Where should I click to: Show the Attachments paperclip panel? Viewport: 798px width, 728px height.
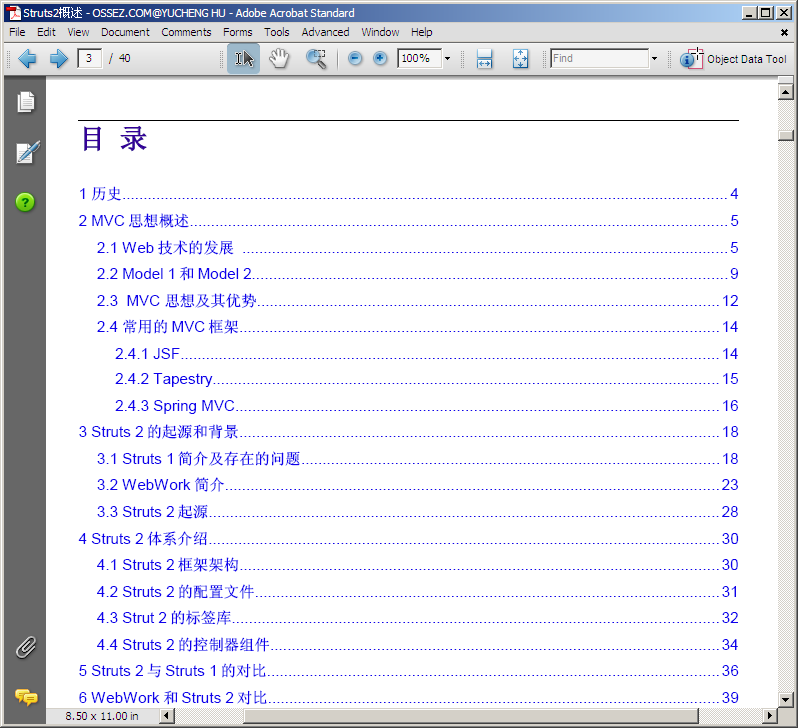[26, 647]
